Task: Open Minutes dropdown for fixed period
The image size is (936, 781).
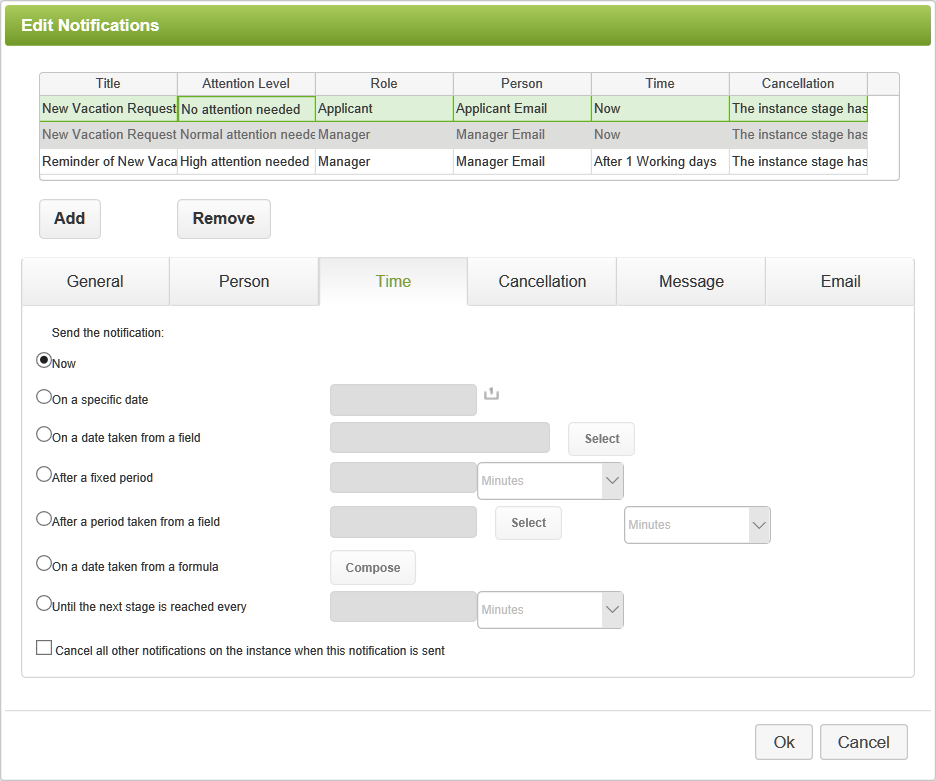Action: coord(550,481)
